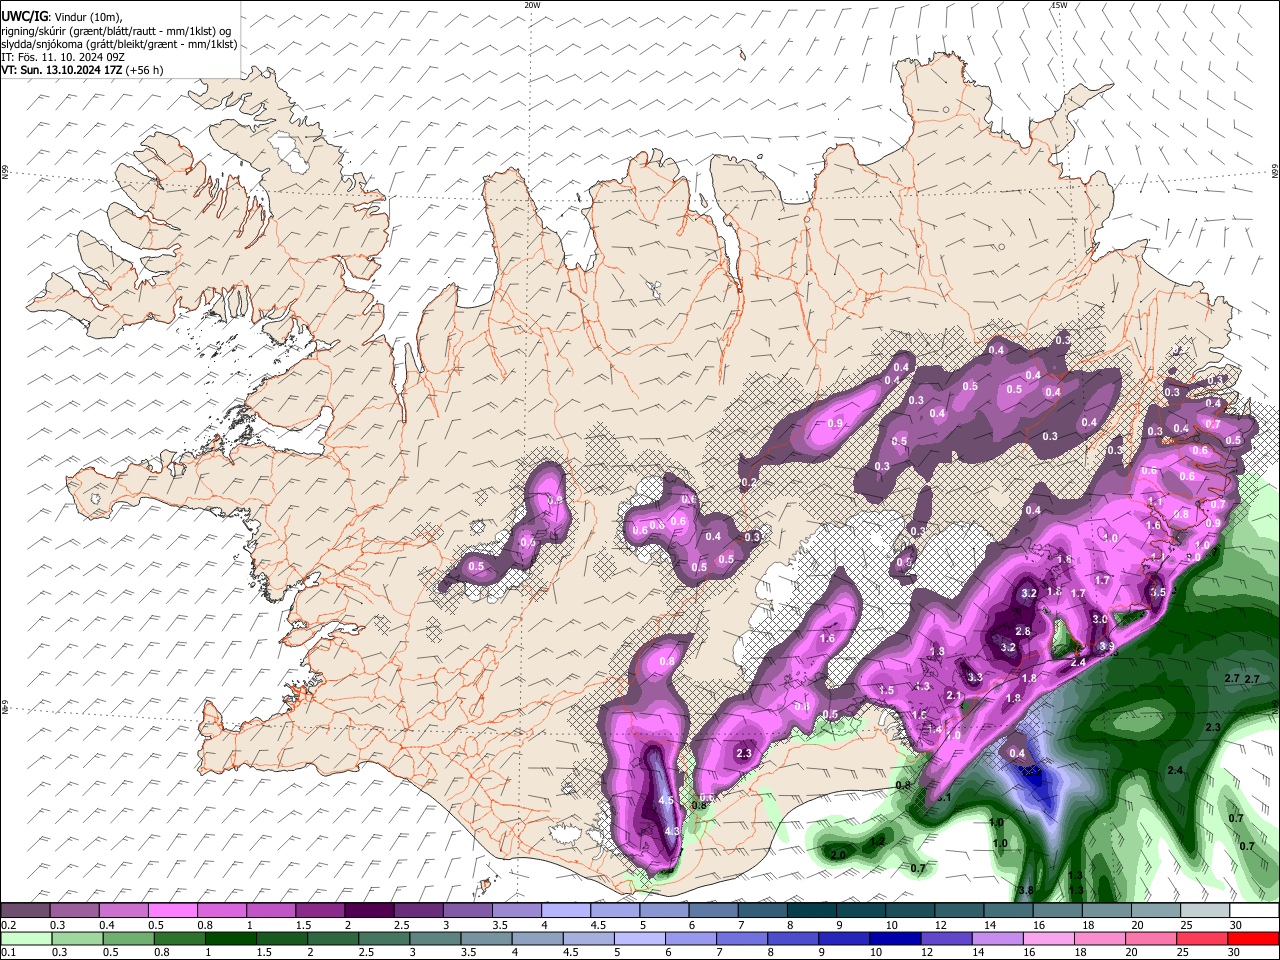Image resolution: width=1280 pixels, height=960 pixels.
Task: Pick the lavender snow swatch labeled 4
Action: (566, 911)
